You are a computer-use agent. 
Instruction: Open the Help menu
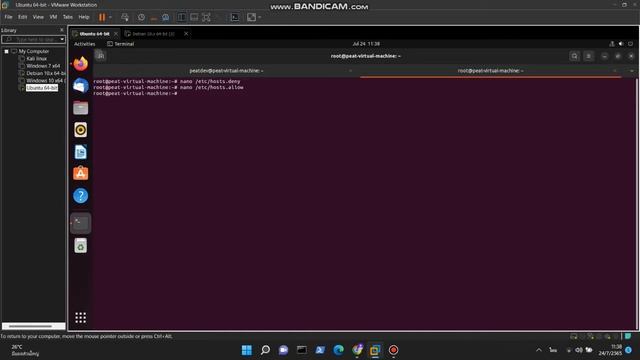(x=84, y=17)
